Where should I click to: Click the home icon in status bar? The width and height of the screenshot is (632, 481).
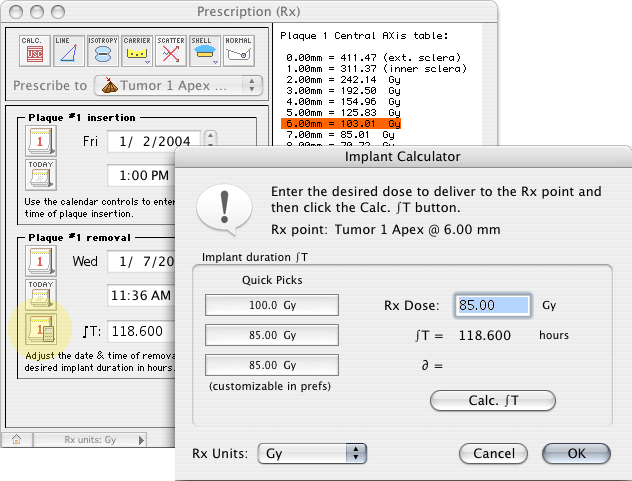coord(17,439)
